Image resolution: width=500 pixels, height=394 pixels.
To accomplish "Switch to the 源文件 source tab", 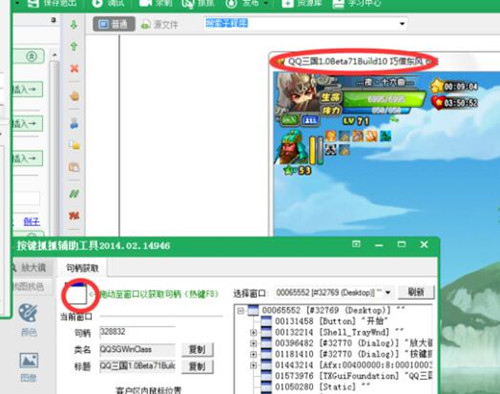I will click(x=159, y=24).
